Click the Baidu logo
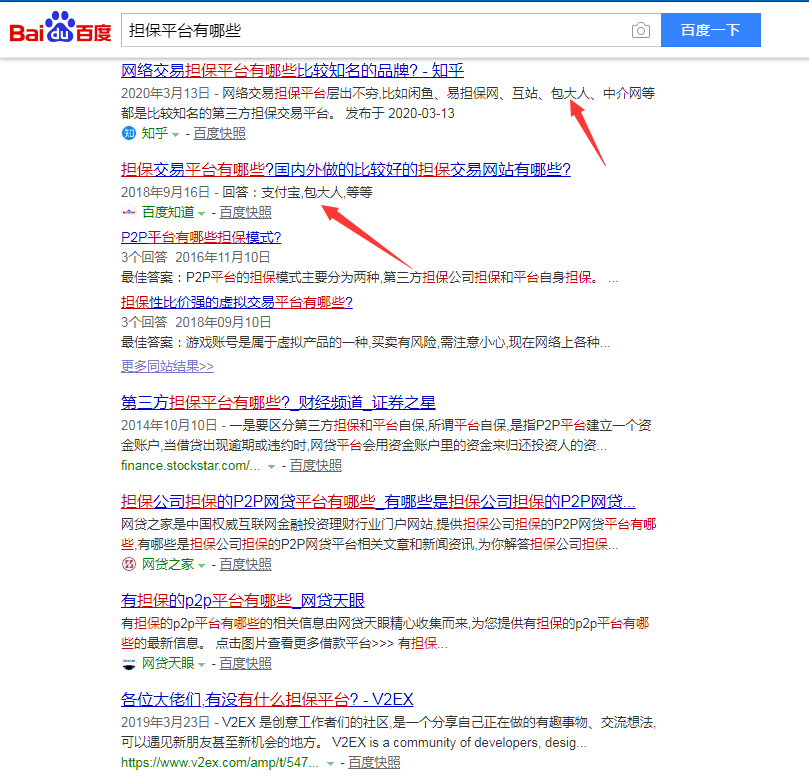The height and width of the screenshot is (780, 809). click(60, 30)
